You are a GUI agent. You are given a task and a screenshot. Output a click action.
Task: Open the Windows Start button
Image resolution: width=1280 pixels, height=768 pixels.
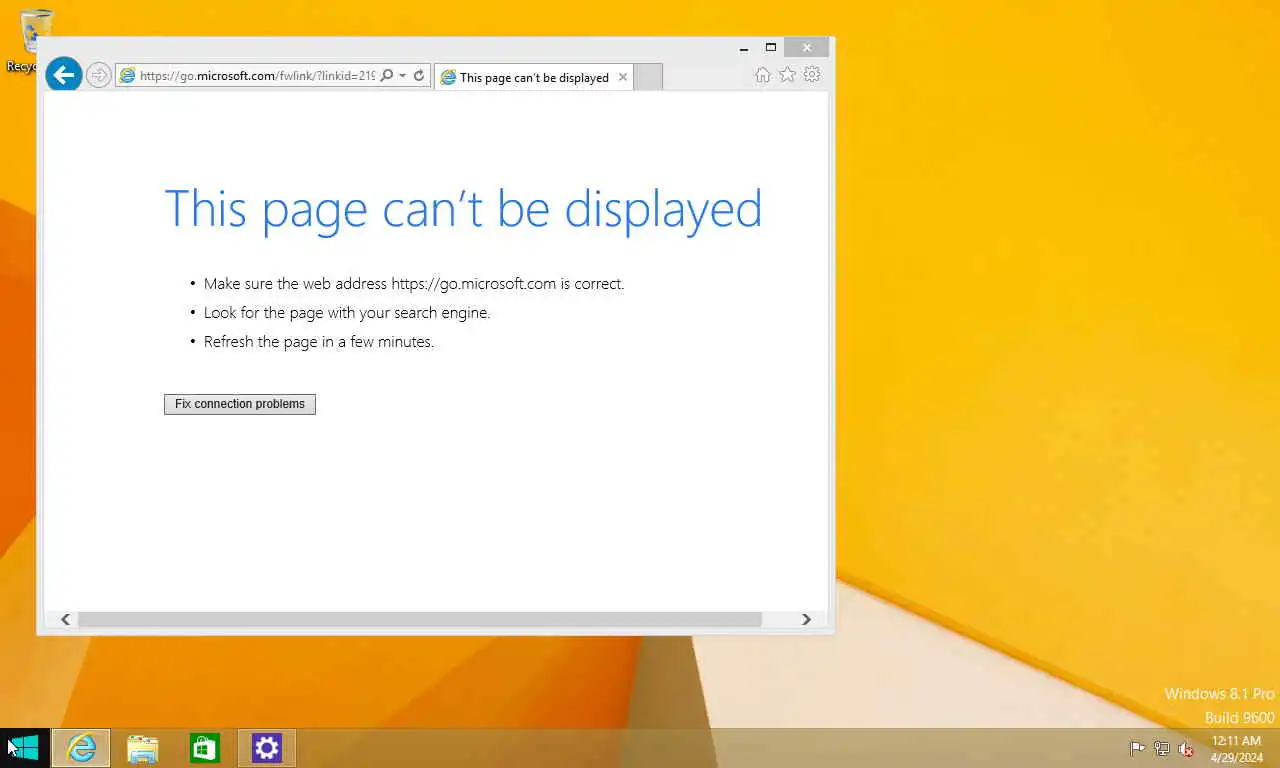tap(23, 748)
